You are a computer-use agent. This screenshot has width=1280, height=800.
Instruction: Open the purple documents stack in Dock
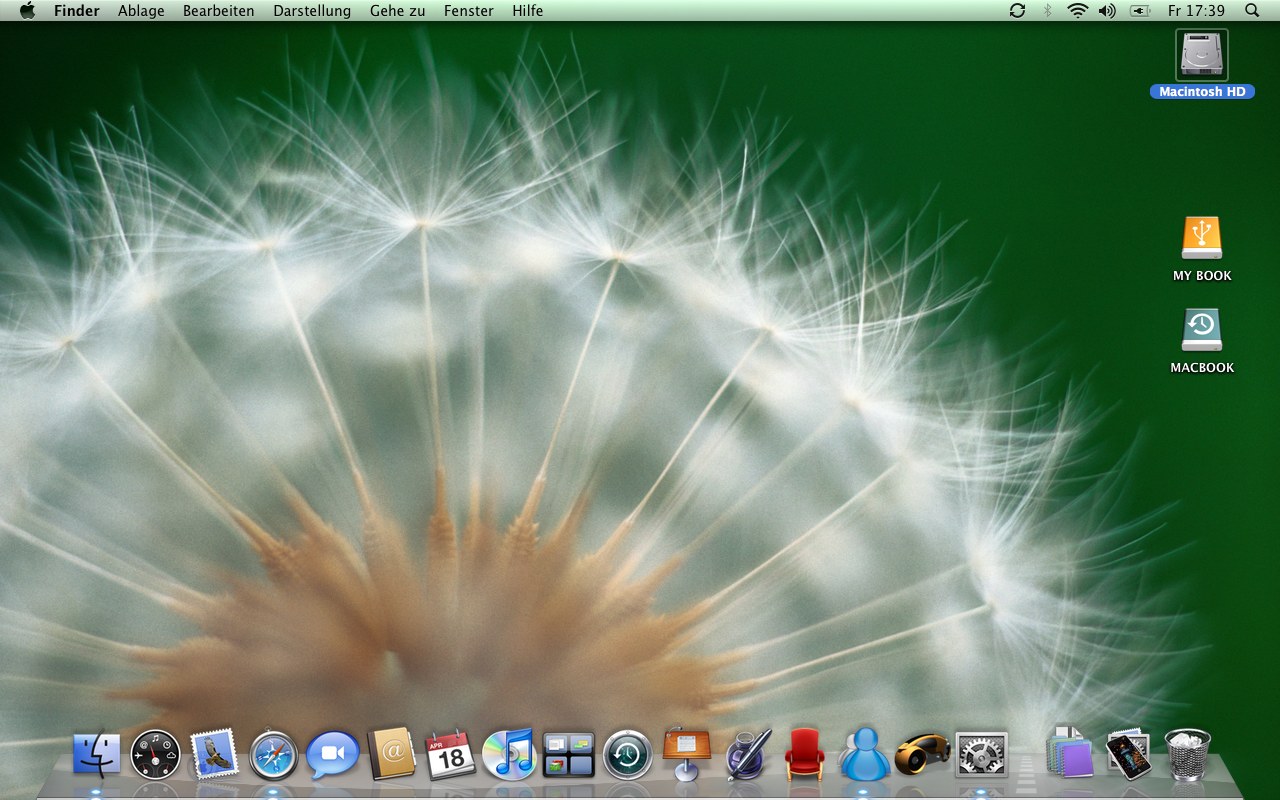[1070, 752]
